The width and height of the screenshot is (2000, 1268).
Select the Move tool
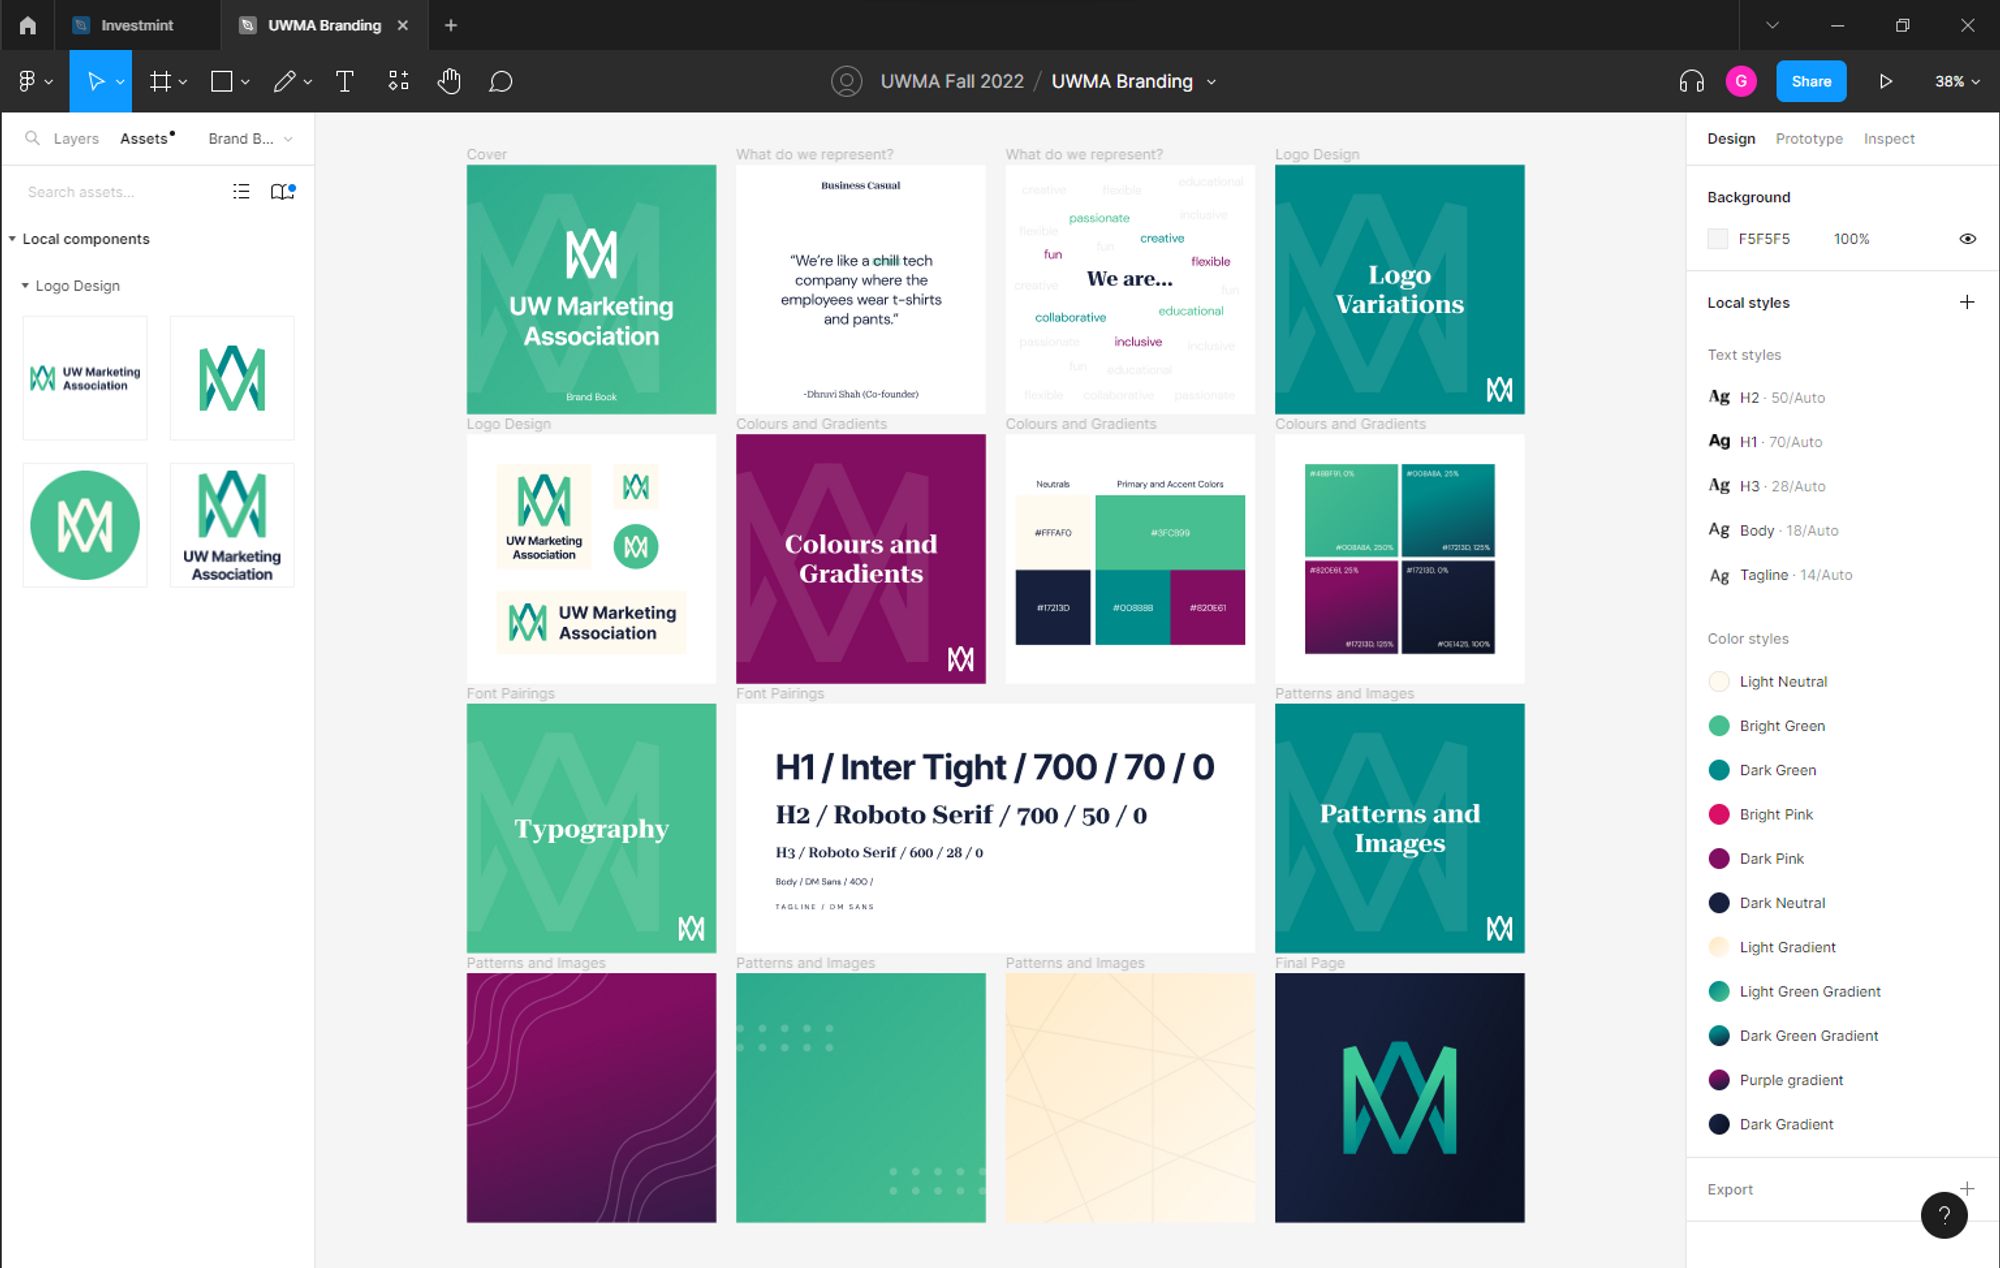pyautogui.click(x=95, y=81)
